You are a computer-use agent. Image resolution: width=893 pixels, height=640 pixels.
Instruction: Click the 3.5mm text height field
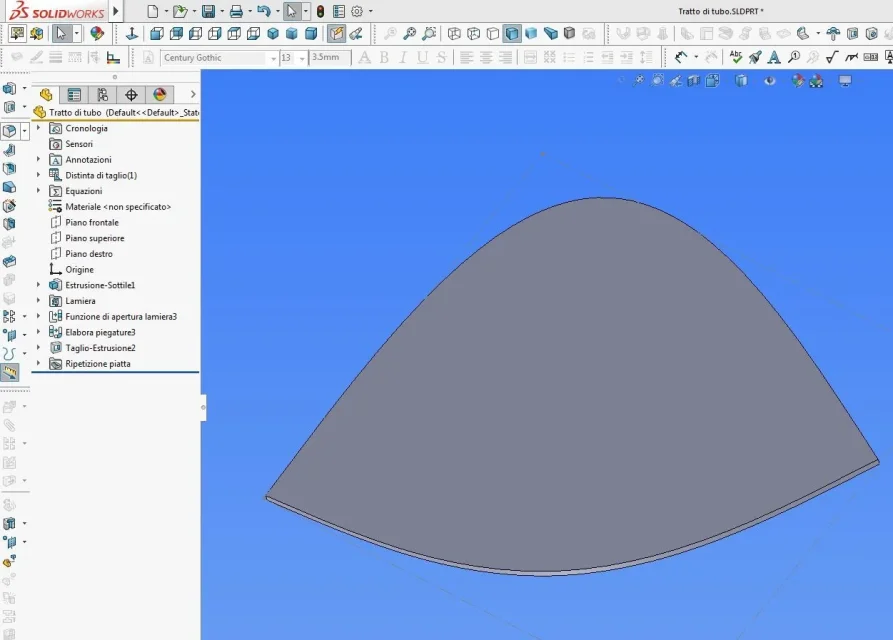point(330,58)
